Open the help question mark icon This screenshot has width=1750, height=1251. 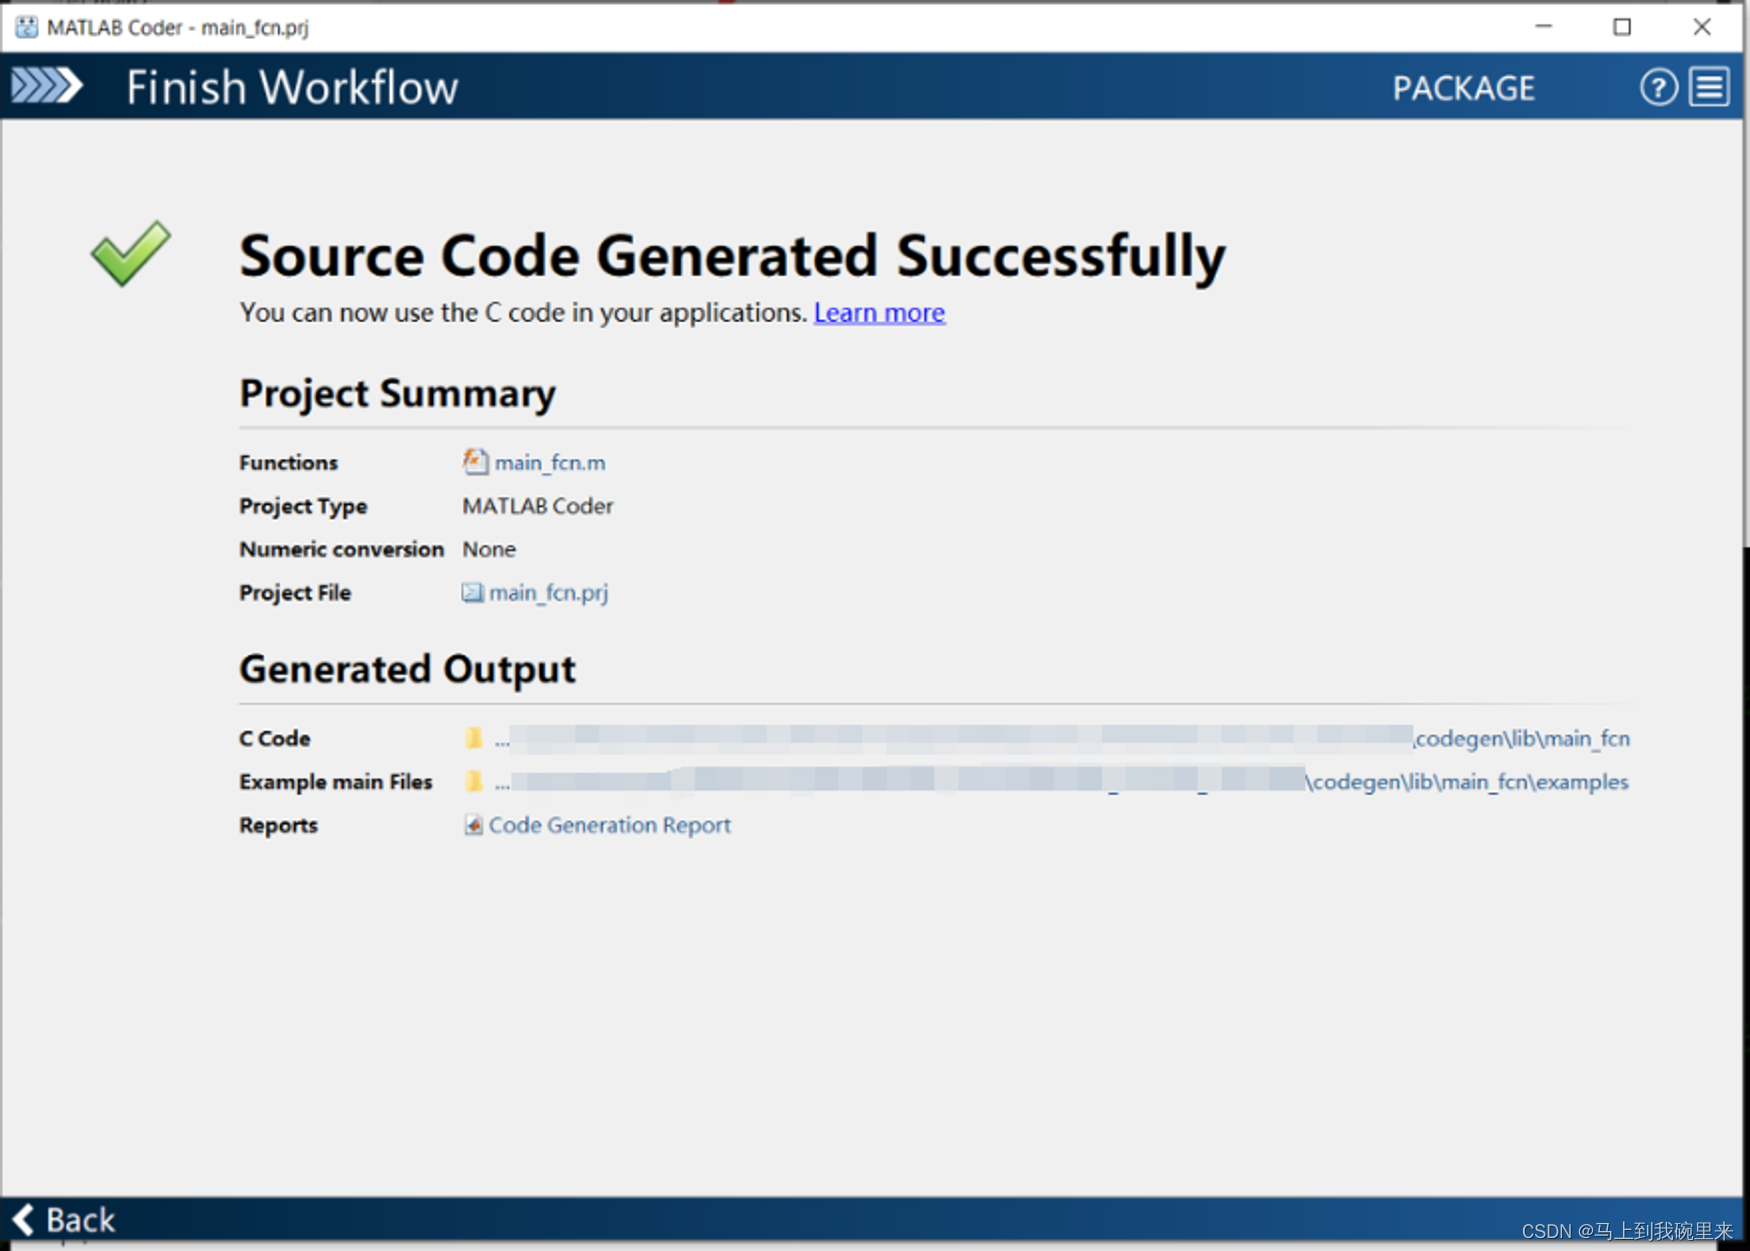pos(1658,88)
